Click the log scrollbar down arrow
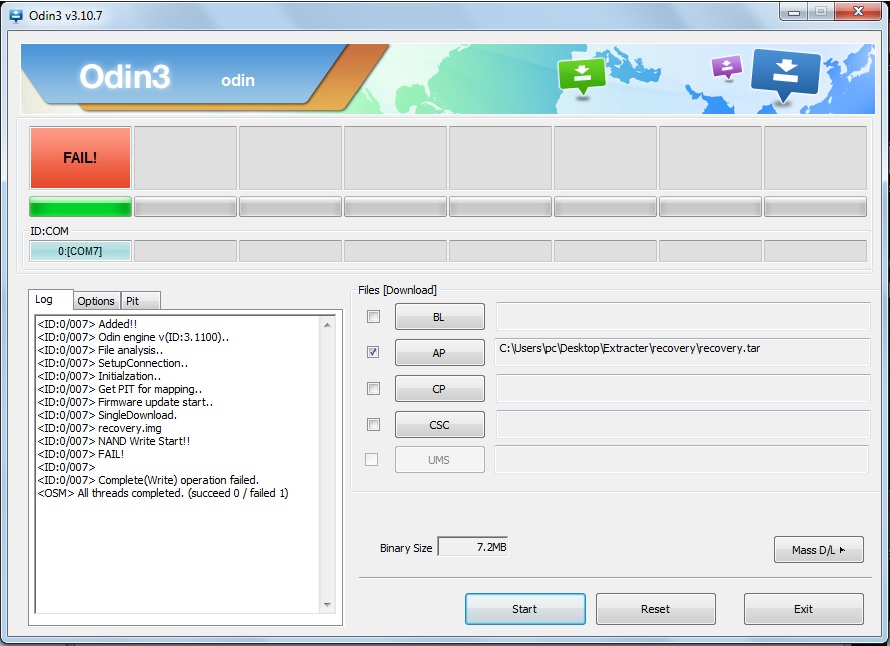 (x=327, y=605)
